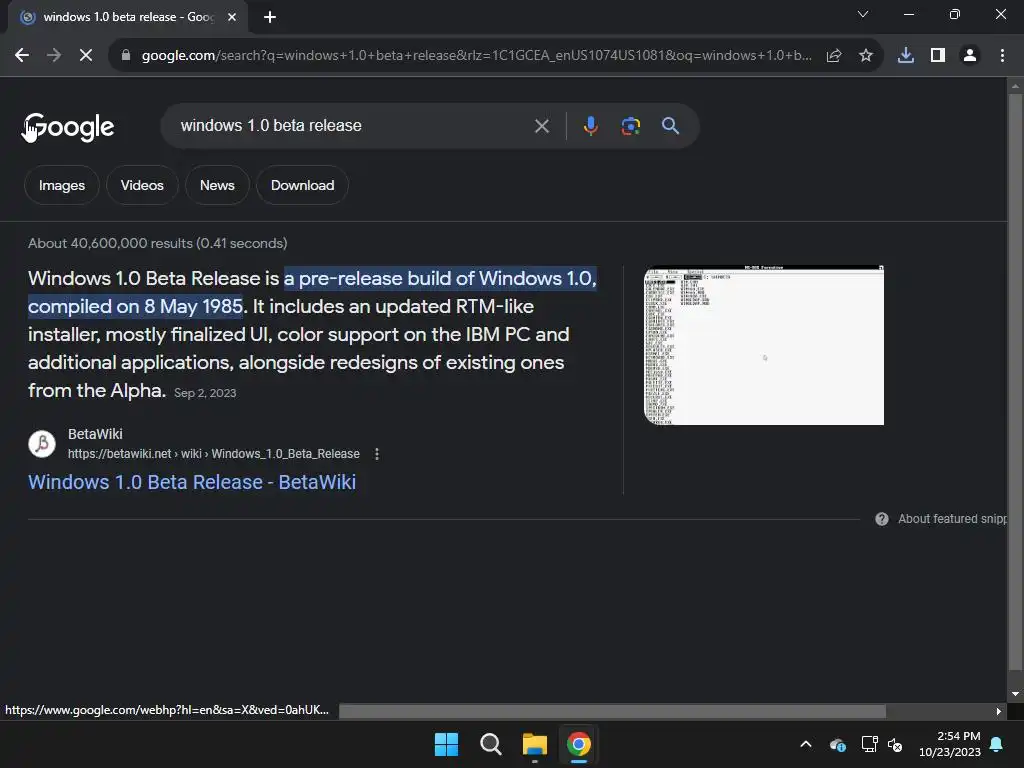1024x768 pixels.
Task: Filter results by News
Action: (217, 185)
